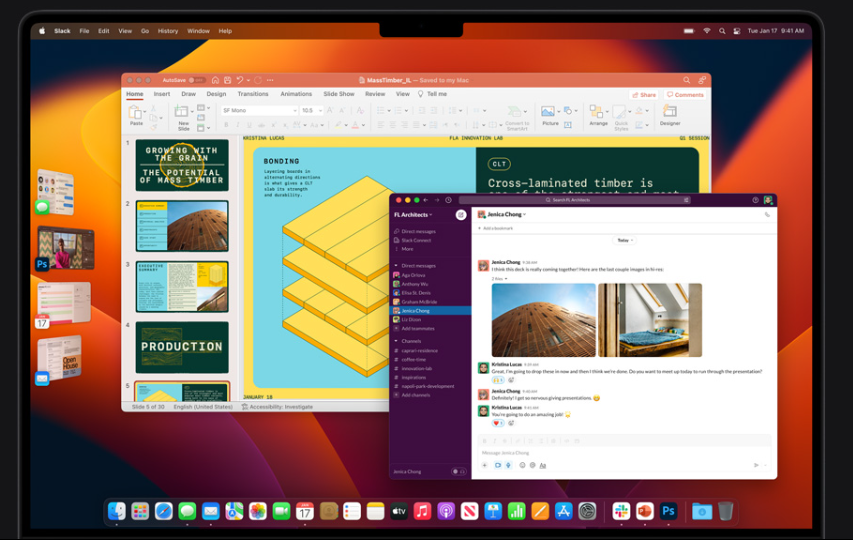Open Photoshop from the Dock
The width and height of the screenshot is (853, 540).
click(668, 511)
